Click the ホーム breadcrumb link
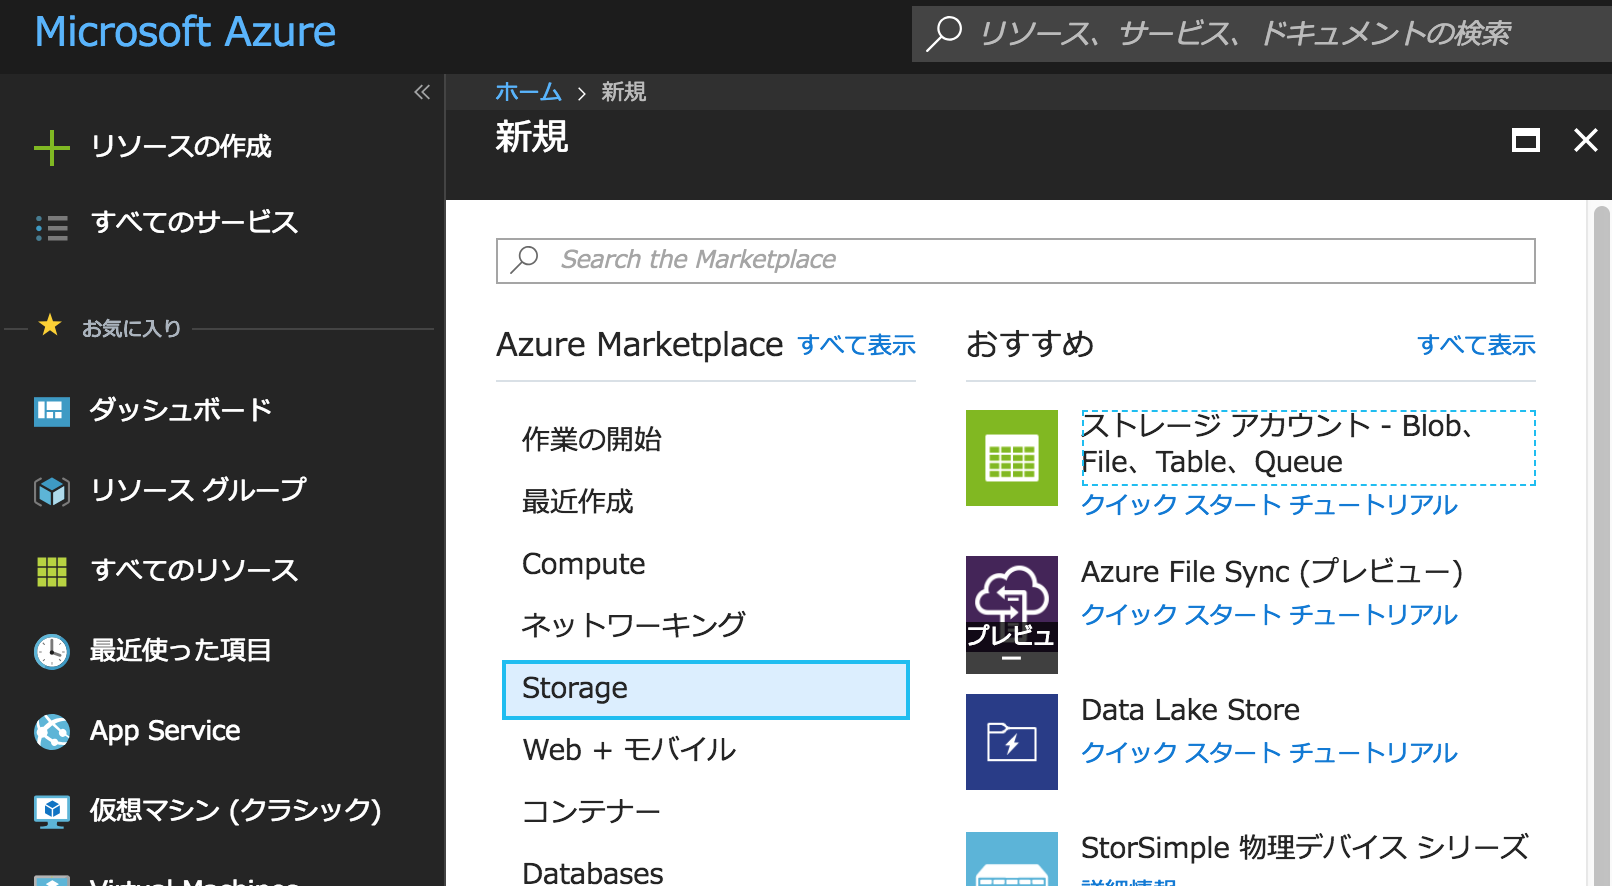This screenshot has width=1612, height=886. pos(528,92)
